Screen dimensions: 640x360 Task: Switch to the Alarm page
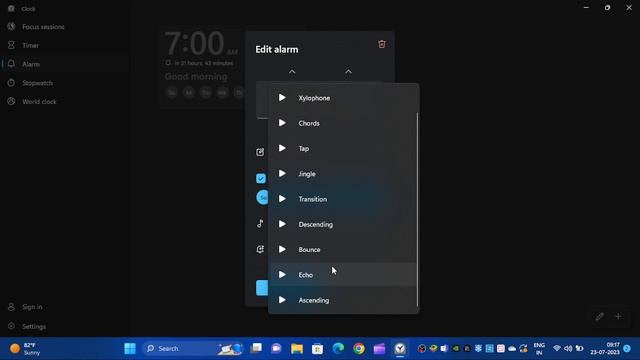coord(65,64)
